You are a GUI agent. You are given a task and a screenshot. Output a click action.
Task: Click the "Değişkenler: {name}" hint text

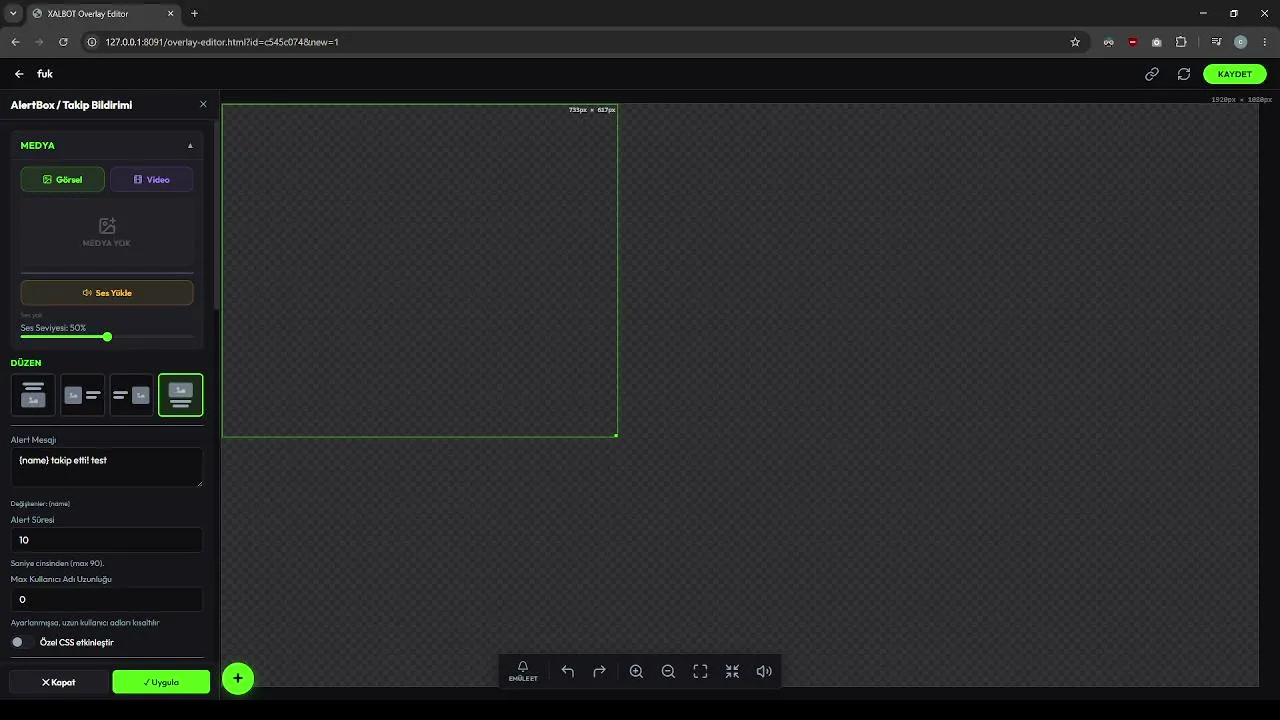[40, 504]
